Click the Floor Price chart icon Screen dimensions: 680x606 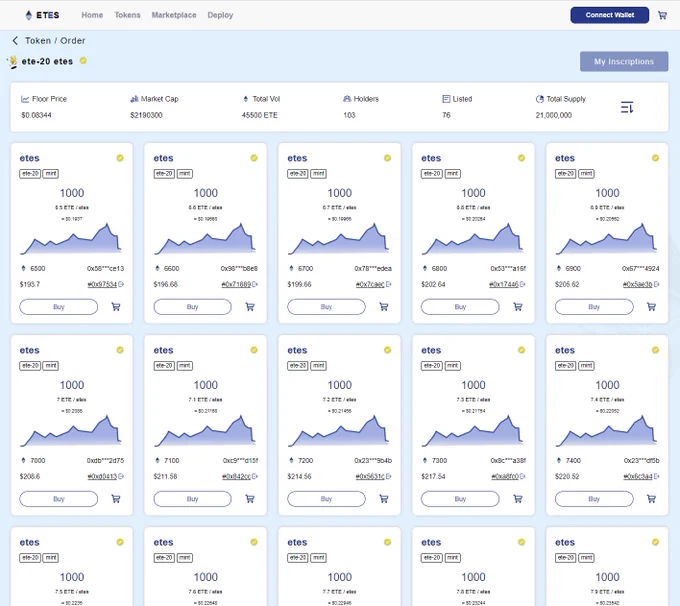25,99
